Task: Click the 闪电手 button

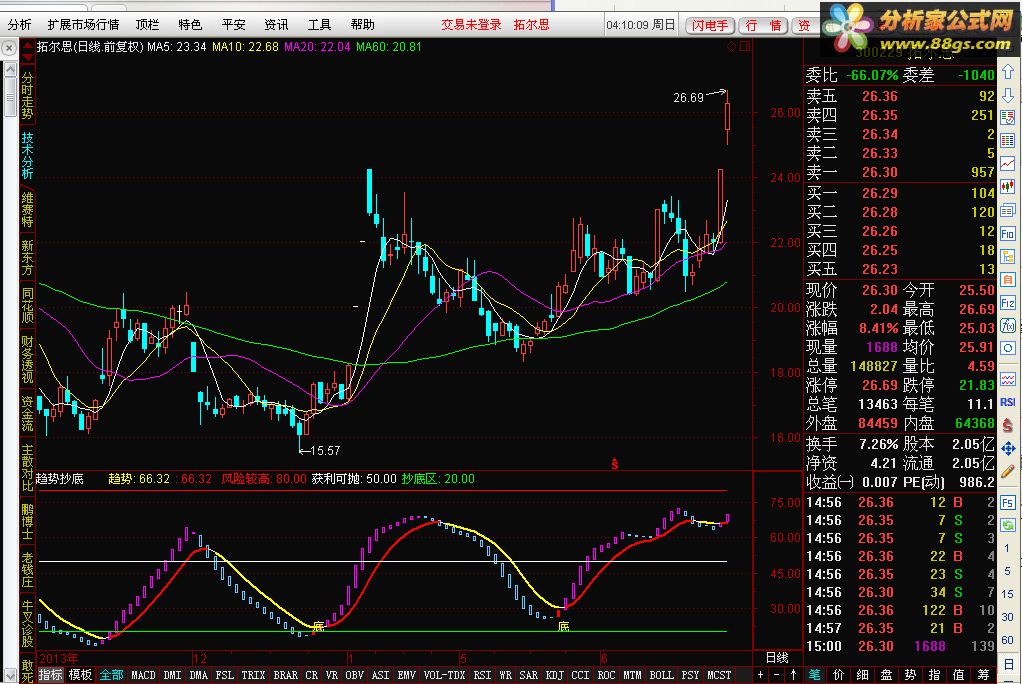Action: 710,25
